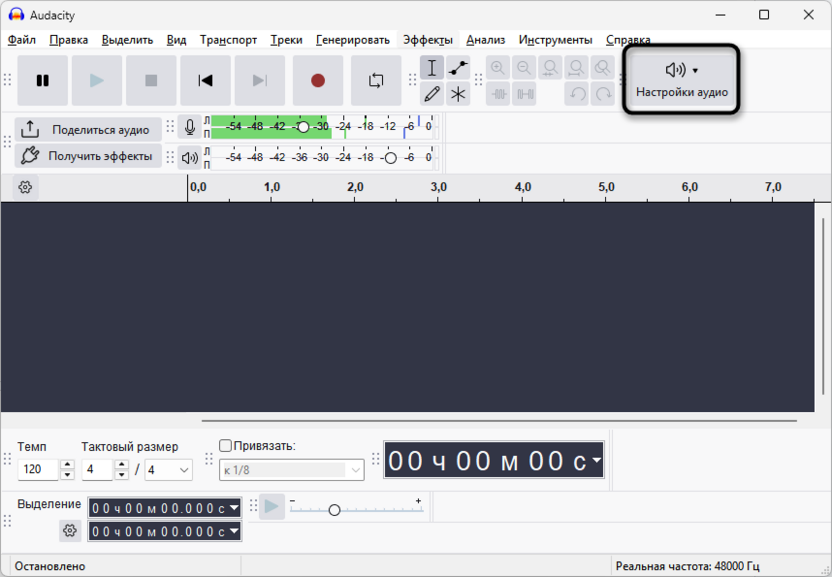Open the time format dropdown

click(x=597, y=460)
